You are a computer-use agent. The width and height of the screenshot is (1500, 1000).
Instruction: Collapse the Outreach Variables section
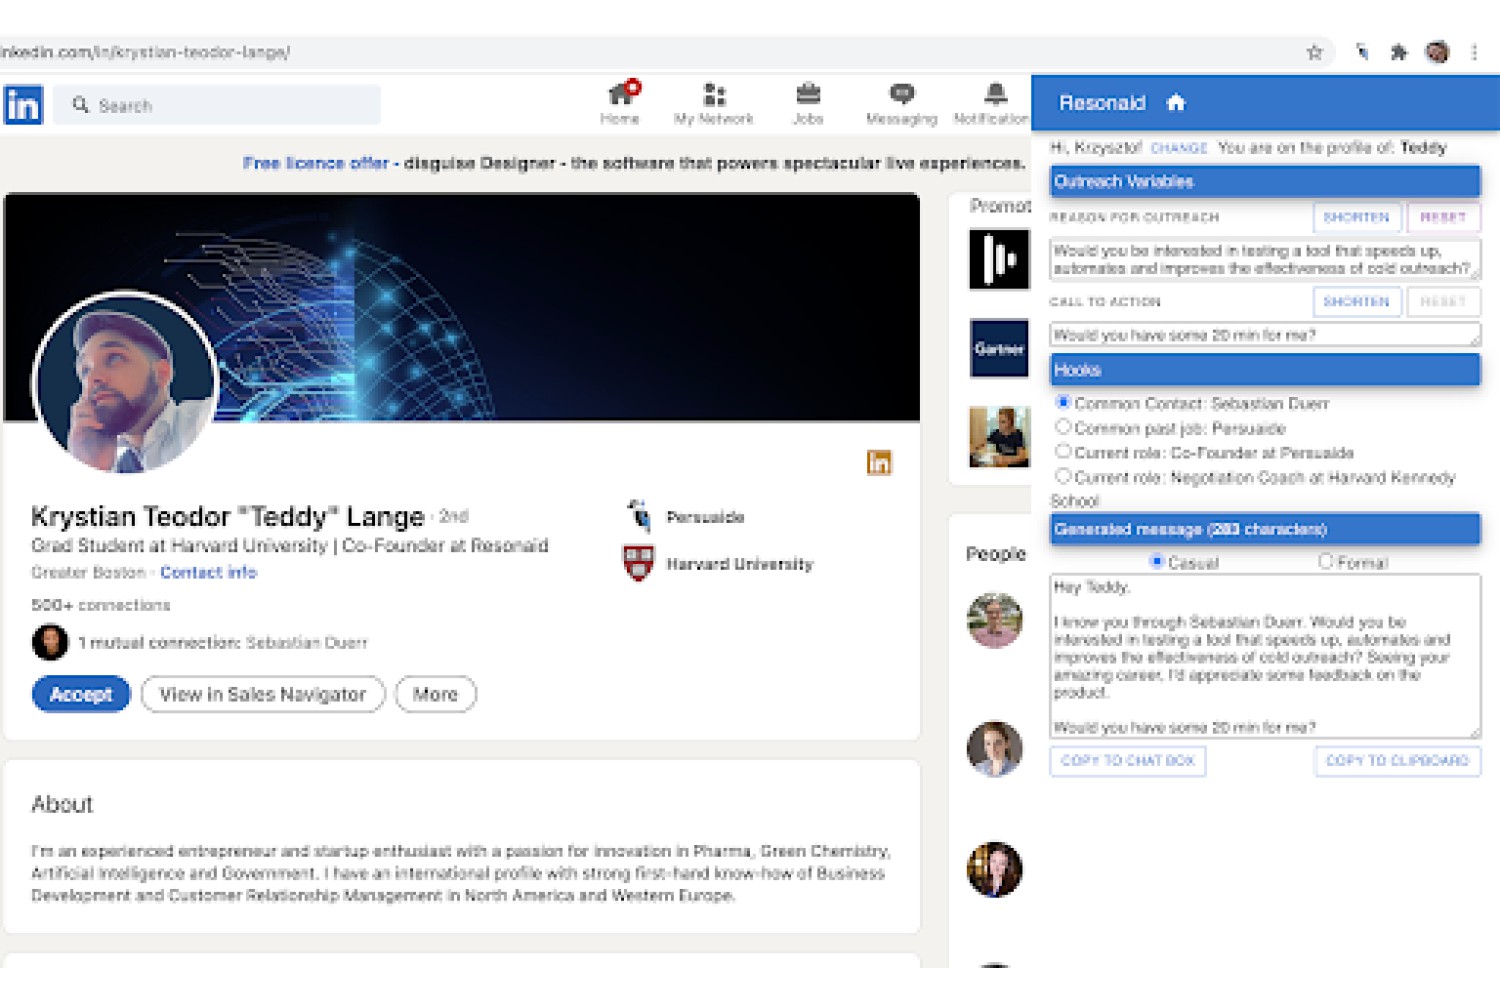(1265, 181)
